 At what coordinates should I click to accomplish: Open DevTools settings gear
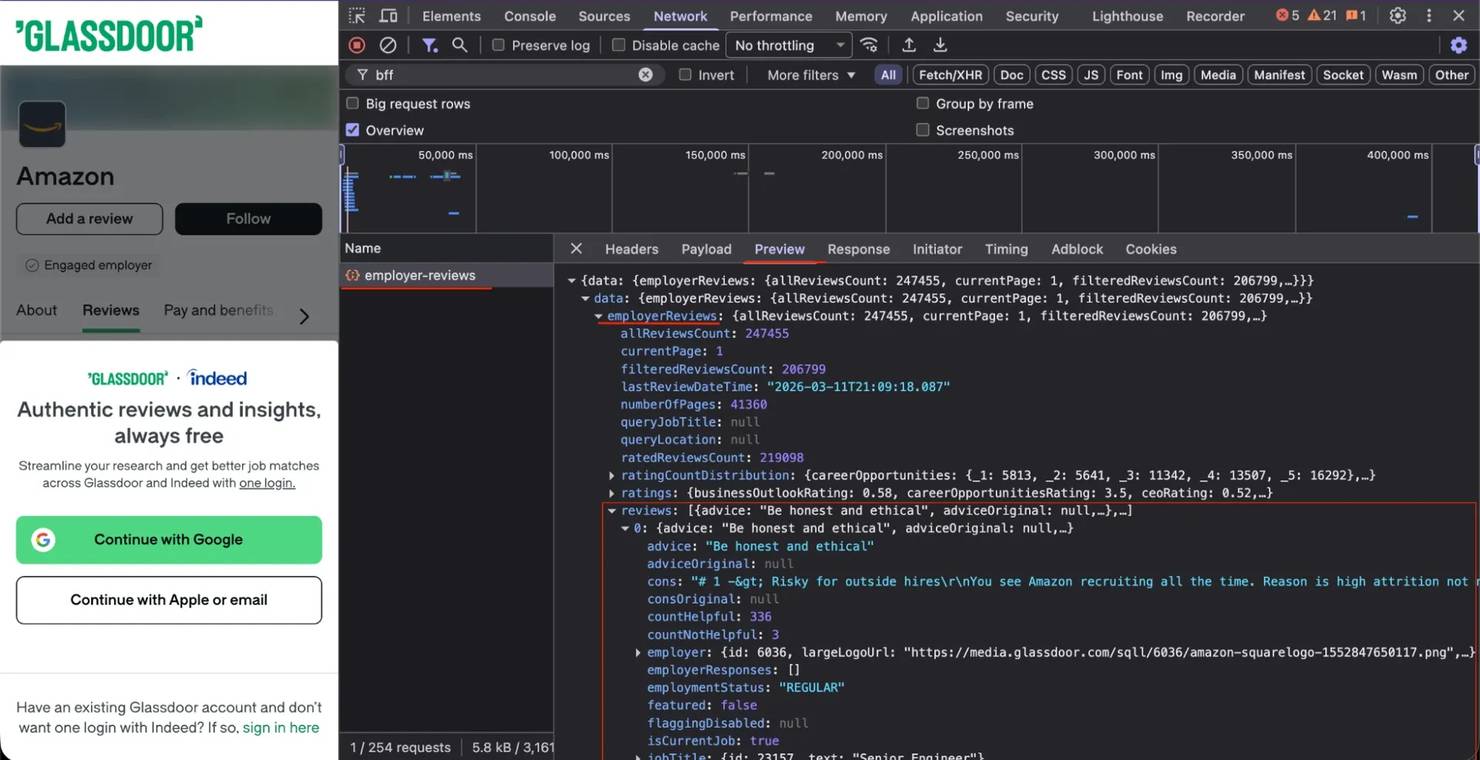(x=1398, y=16)
